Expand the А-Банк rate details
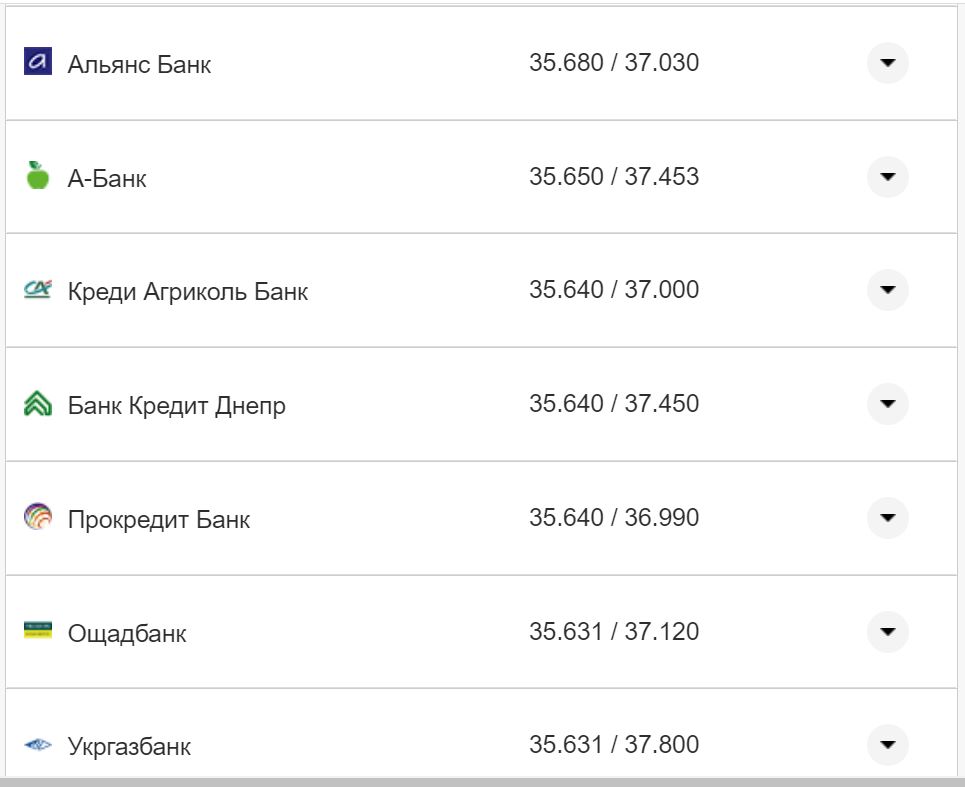 [x=888, y=176]
